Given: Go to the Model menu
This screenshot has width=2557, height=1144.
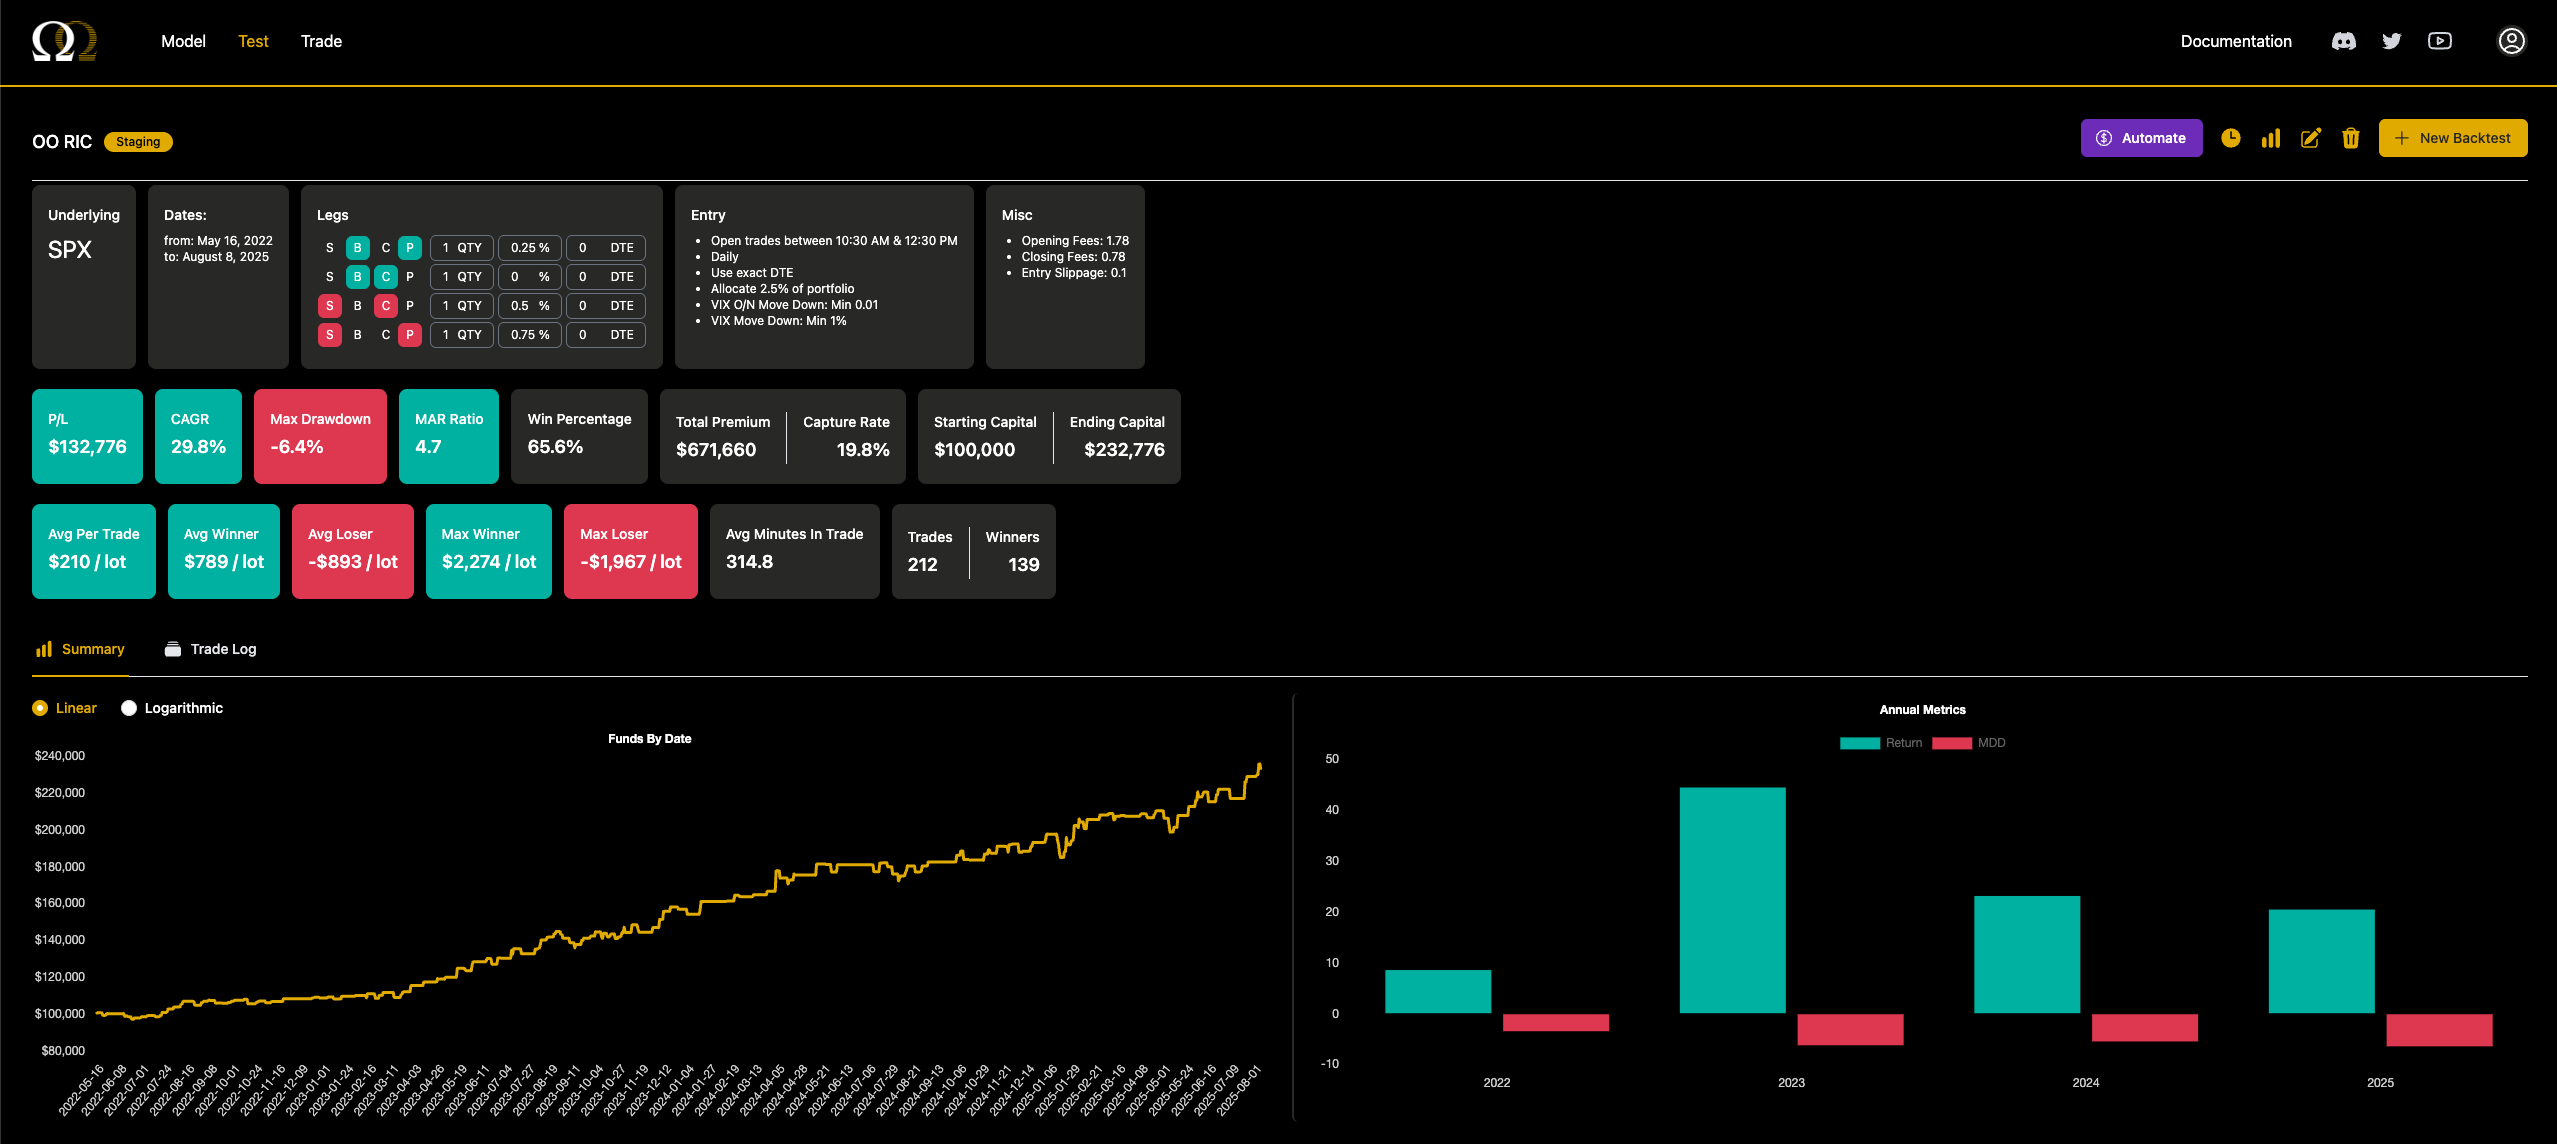Looking at the screenshot, I should 183,41.
